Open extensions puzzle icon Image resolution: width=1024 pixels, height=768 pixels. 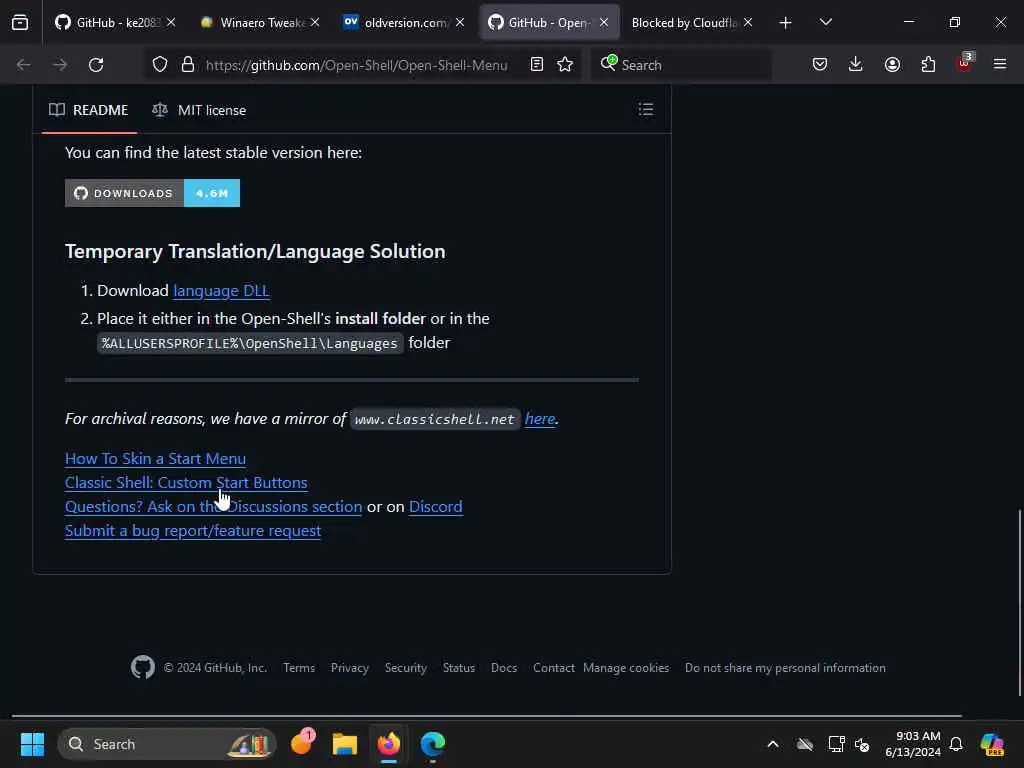pos(928,65)
